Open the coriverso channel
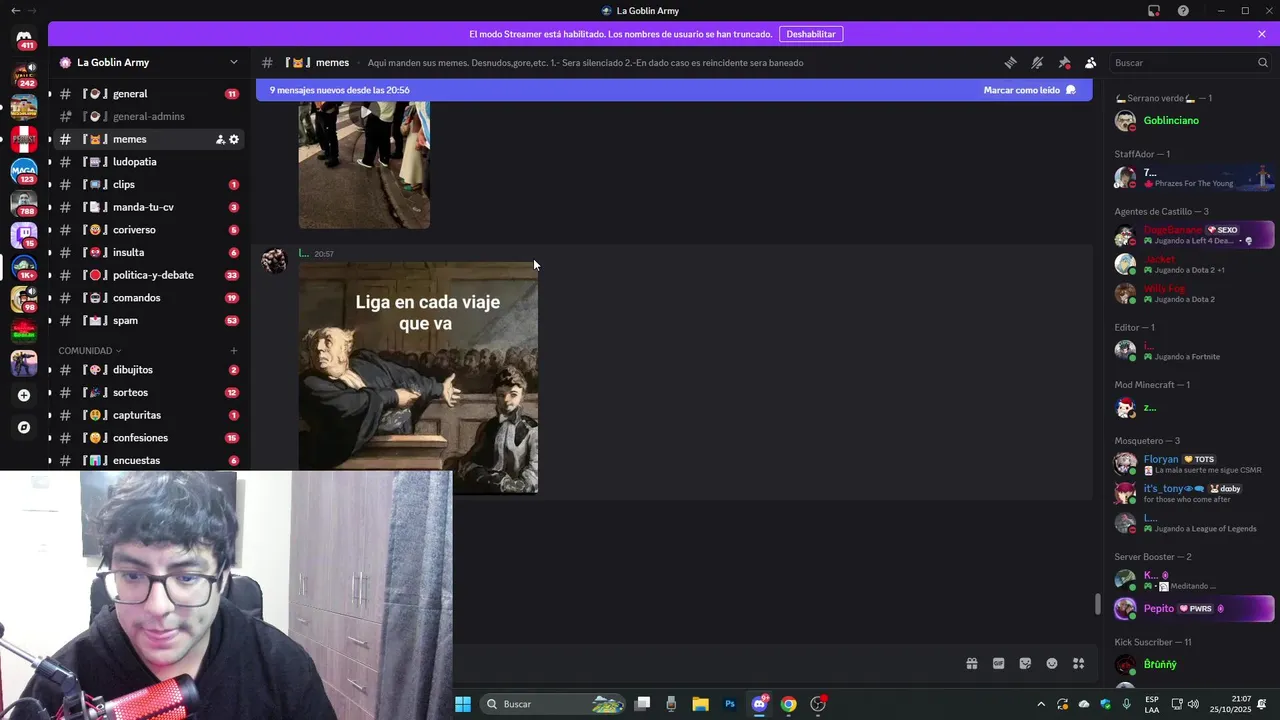 coord(148,230)
